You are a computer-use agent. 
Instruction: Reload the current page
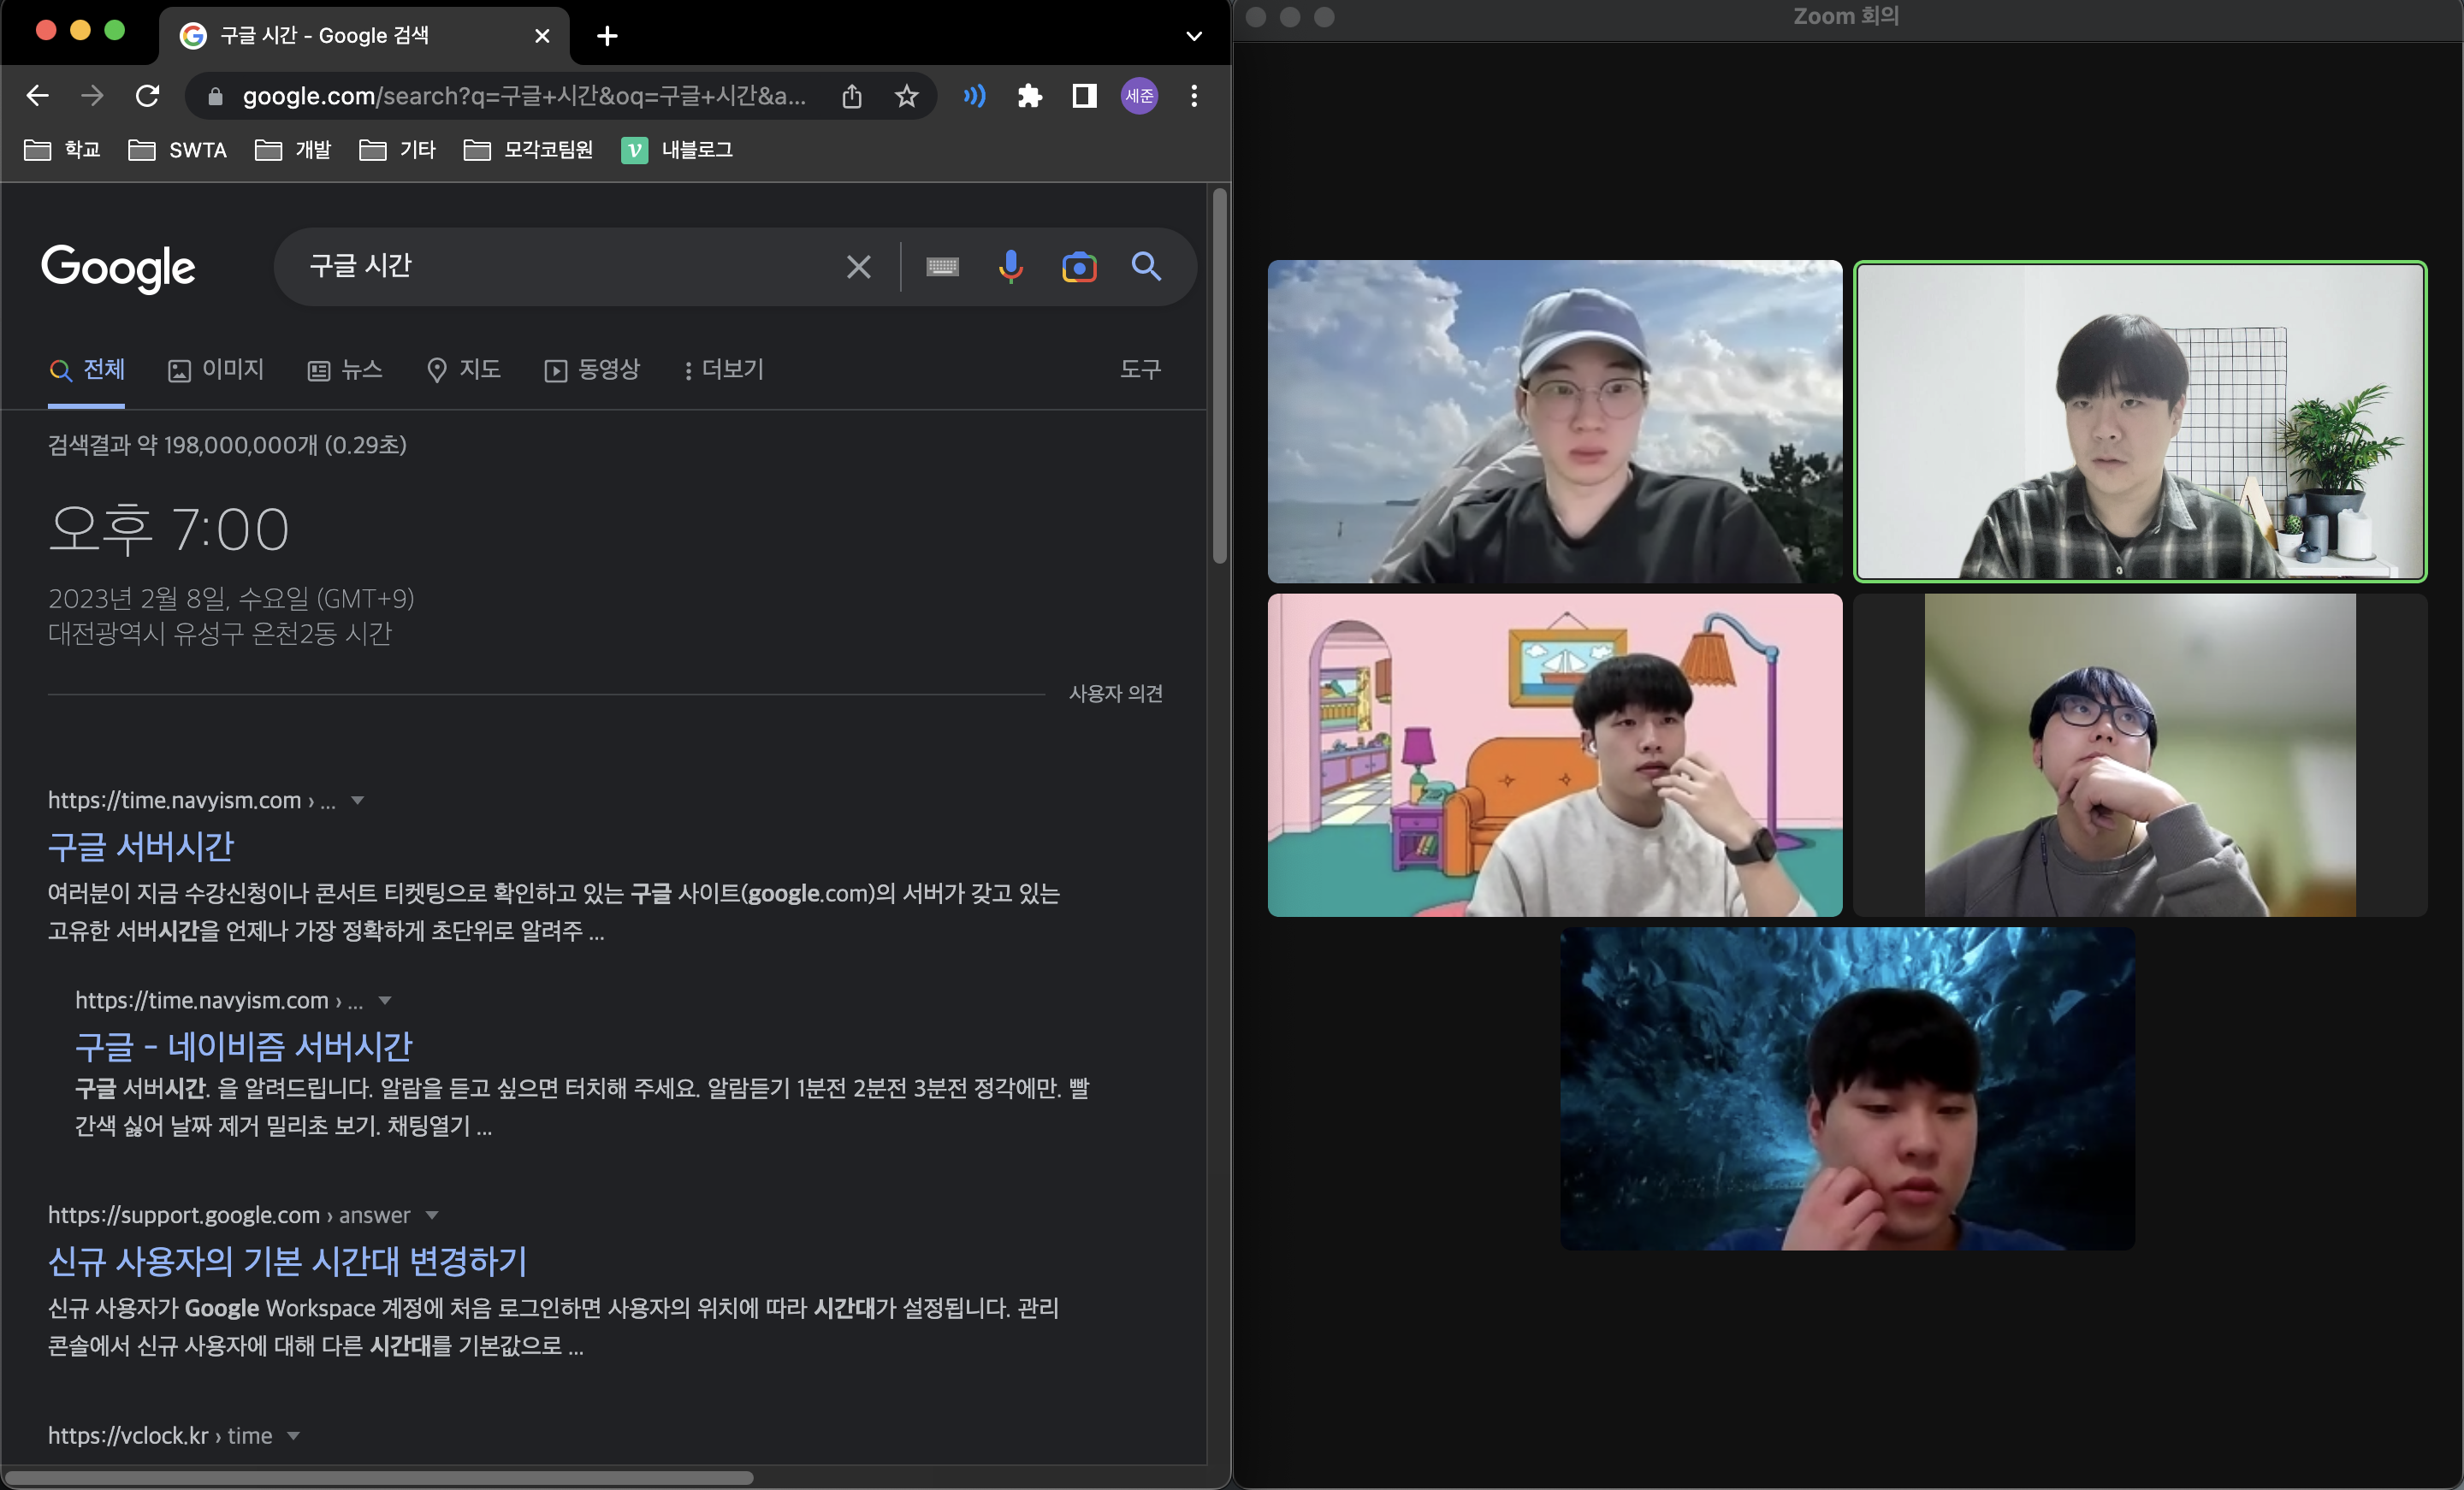148,96
